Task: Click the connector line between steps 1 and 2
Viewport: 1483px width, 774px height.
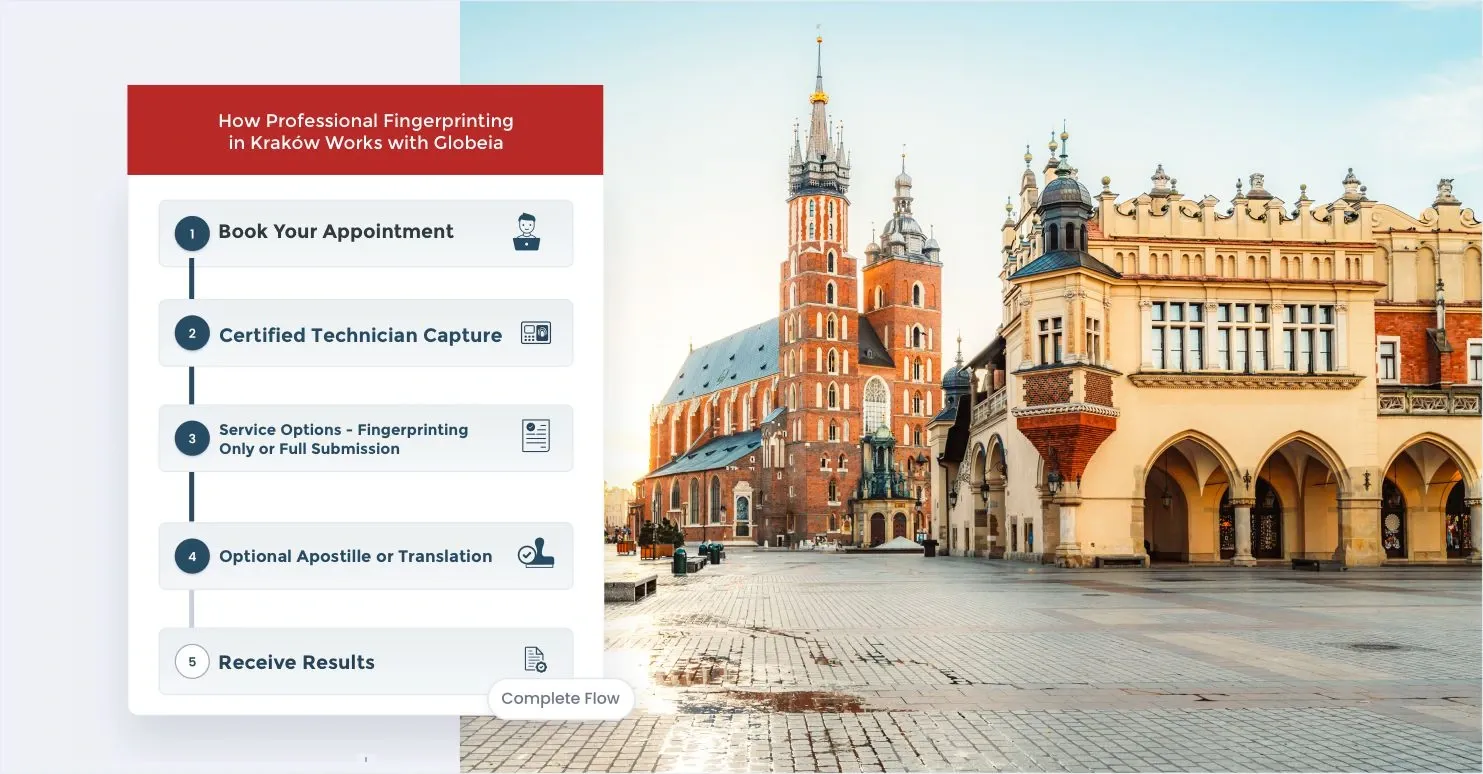Action: tap(192, 280)
